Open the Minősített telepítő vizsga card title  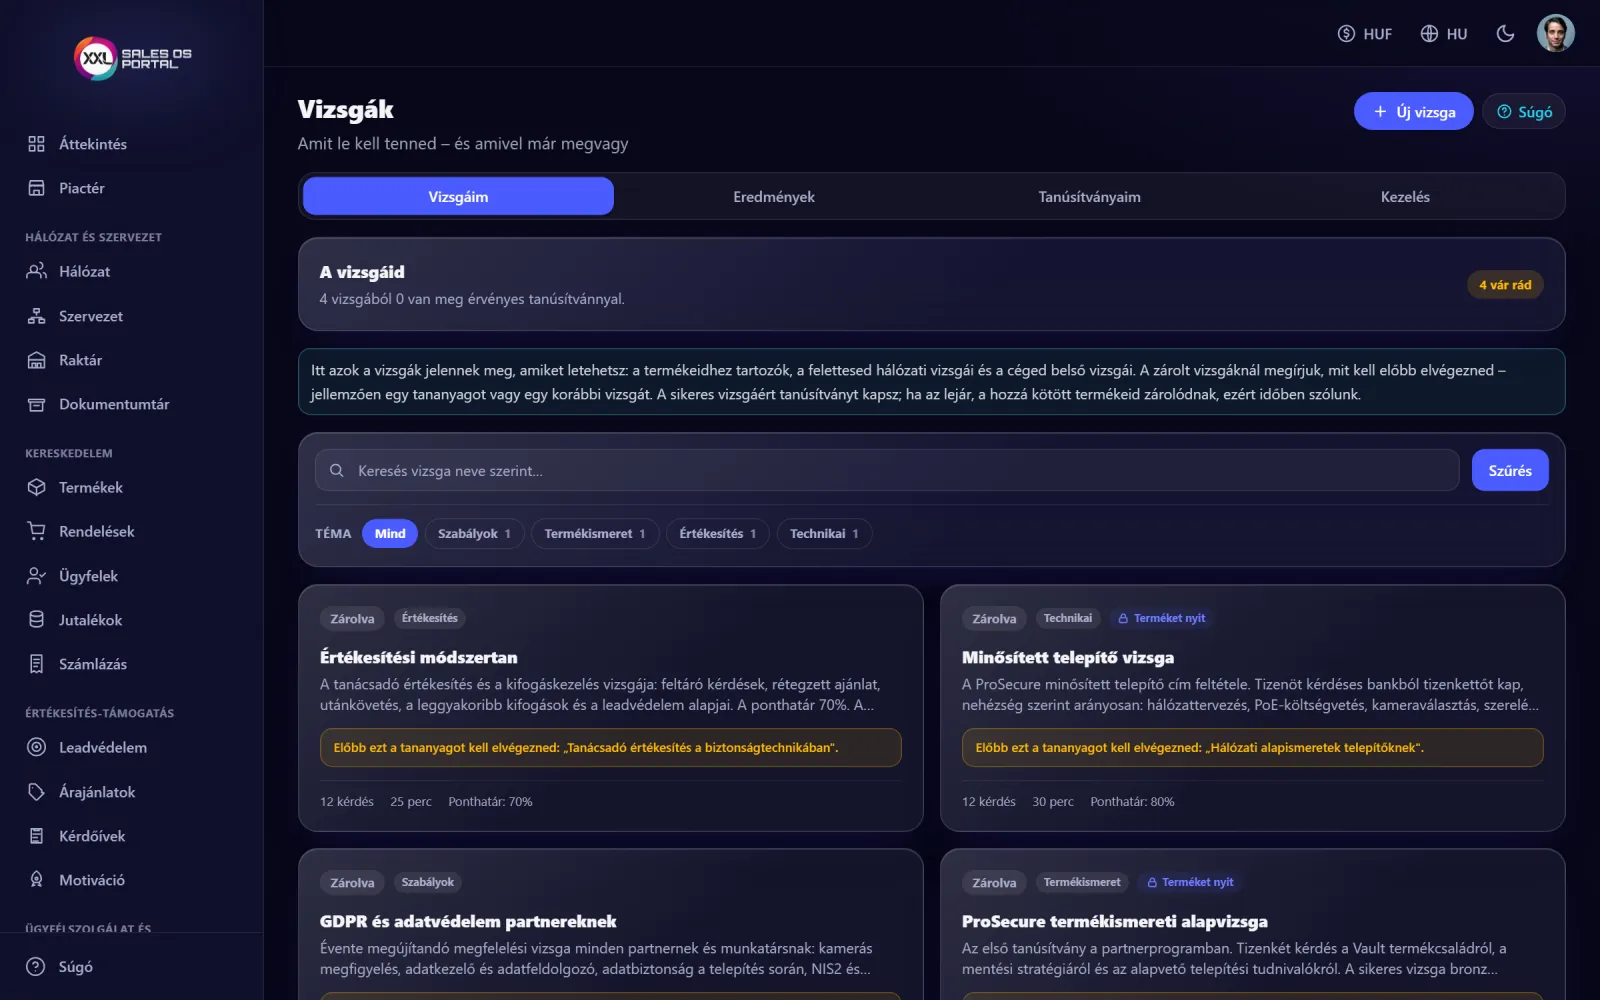click(x=1068, y=657)
